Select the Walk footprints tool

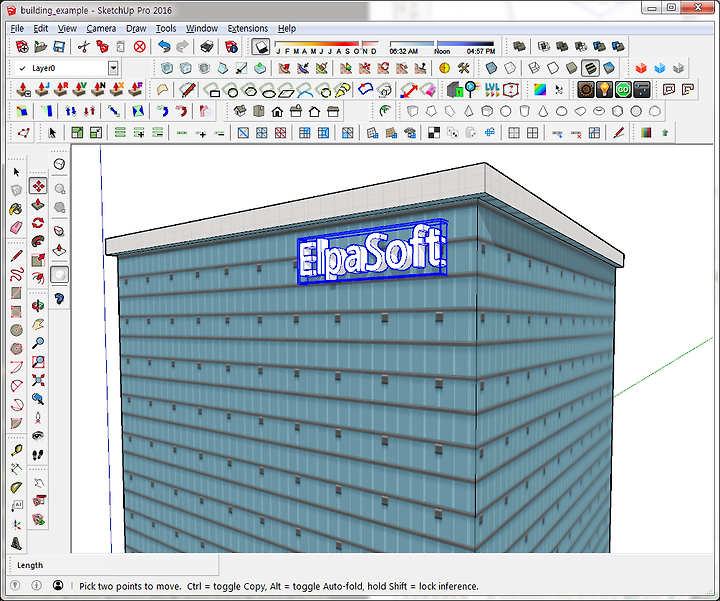coord(38,455)
